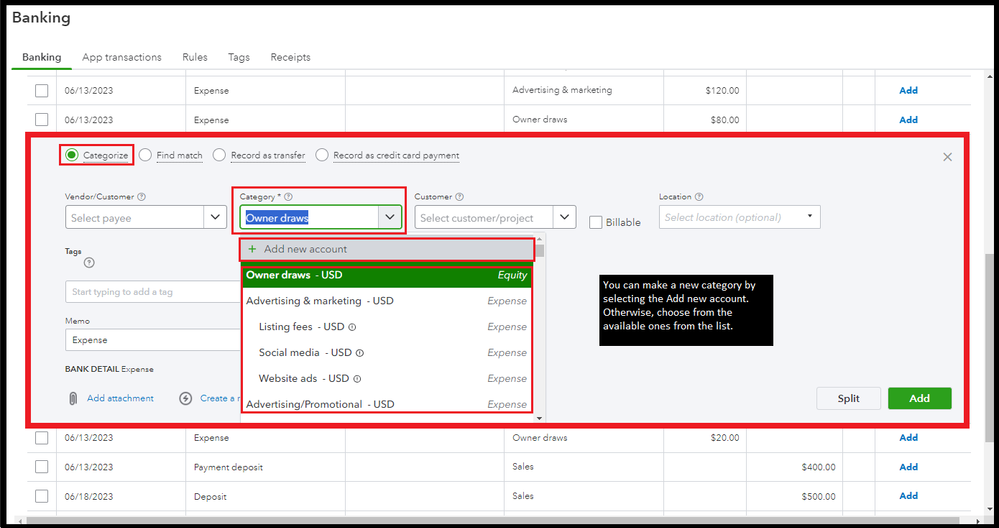Check the 06/18/2023 Deposit row checkbox
The height and width of the screenshot is (528, 999).
point(41,496)
